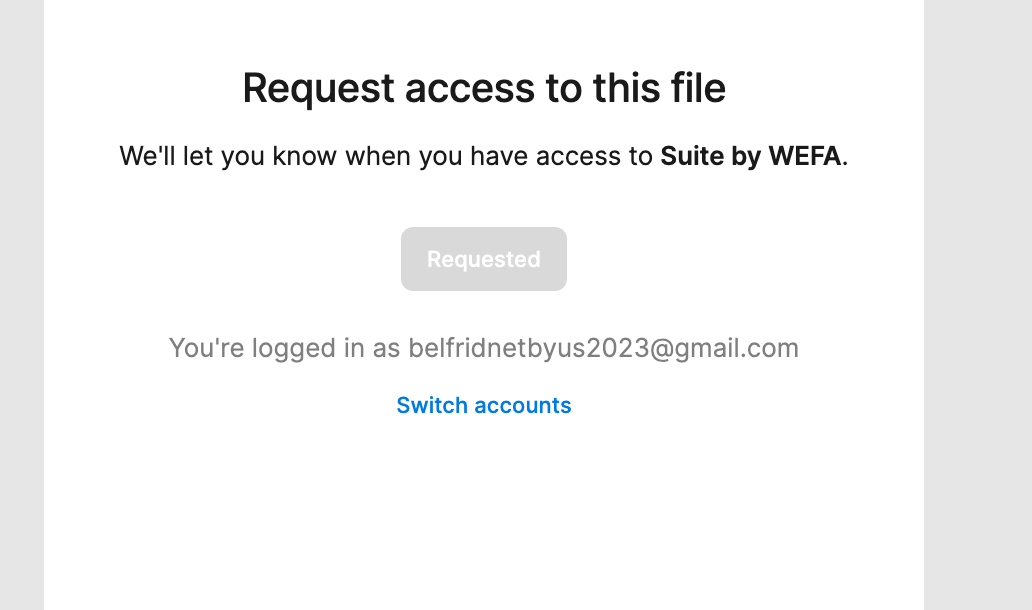
Task: Click the 'We'll let you know' sentence
Action: pos(484,157)
